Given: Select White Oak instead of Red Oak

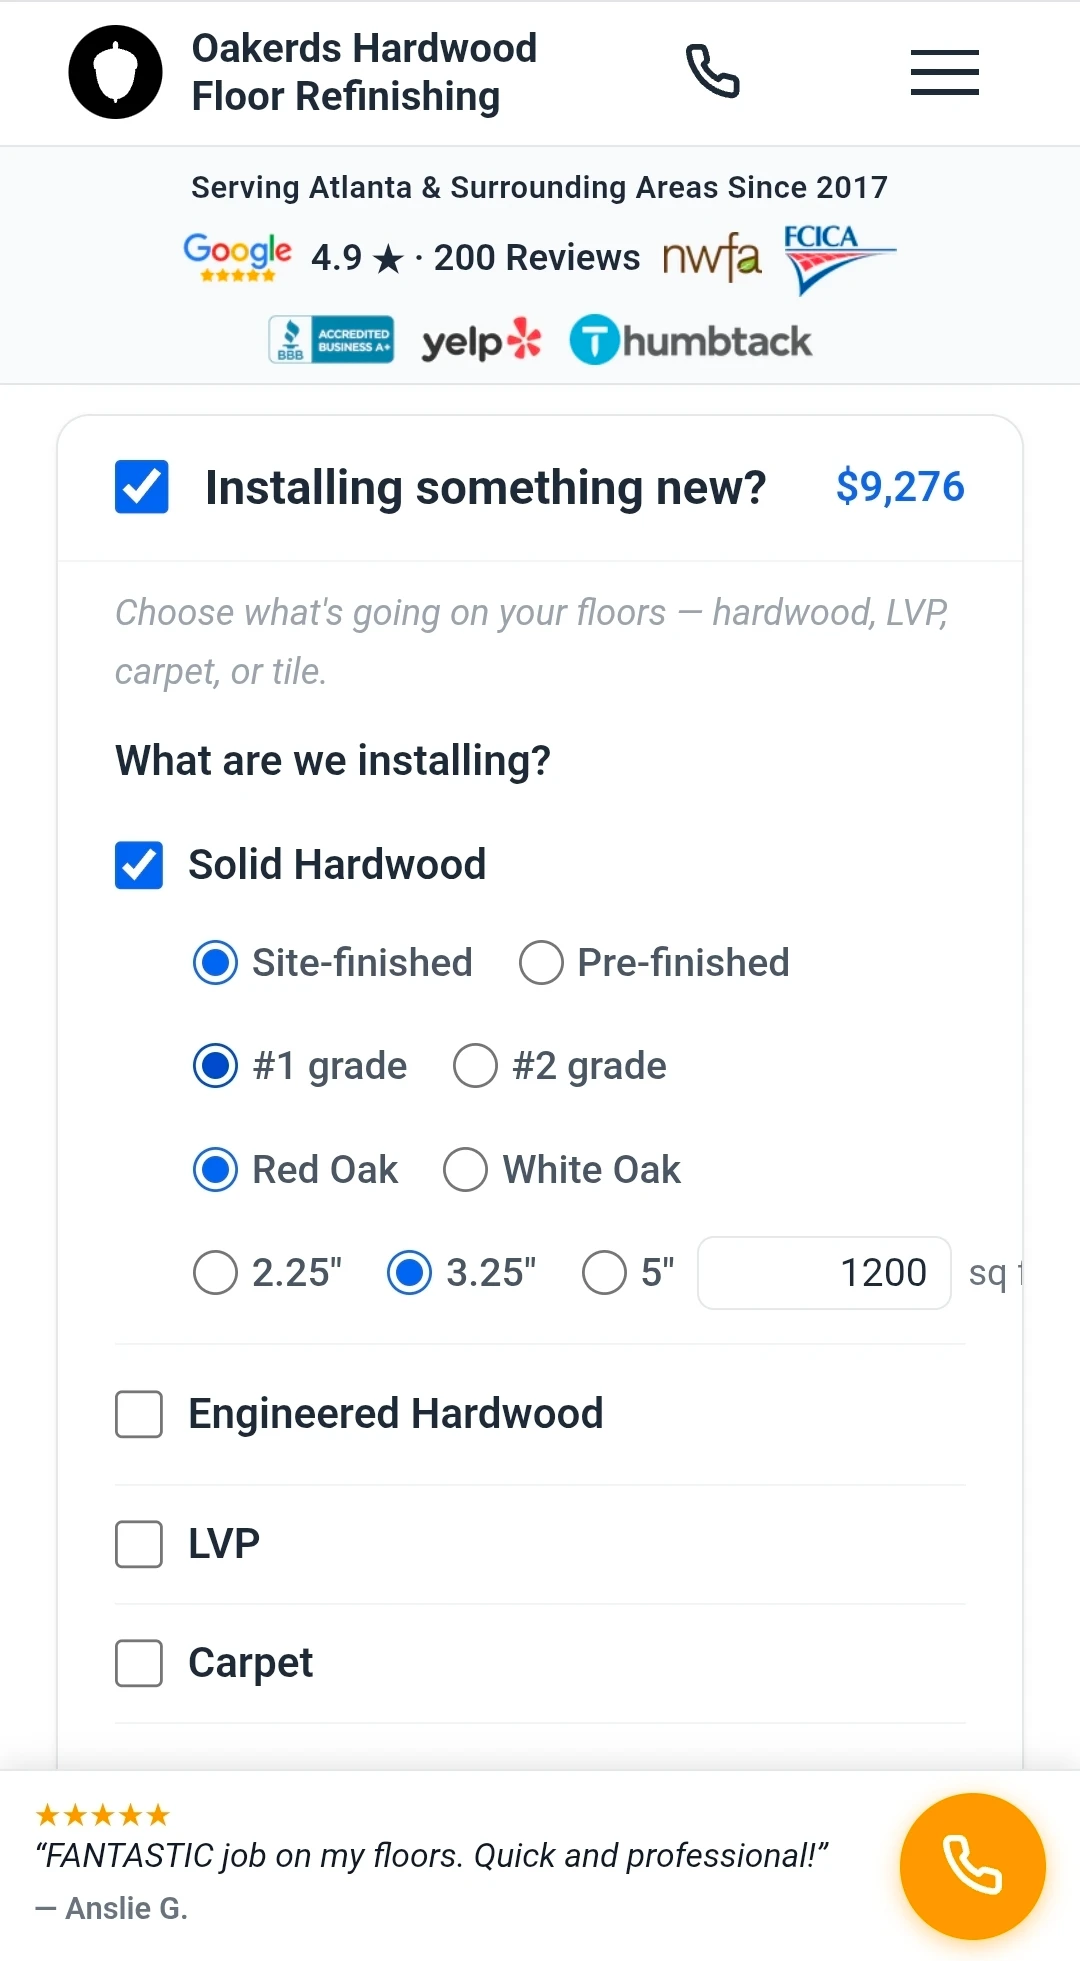Looking at the screenshot, I should (x=464, y=1169).
